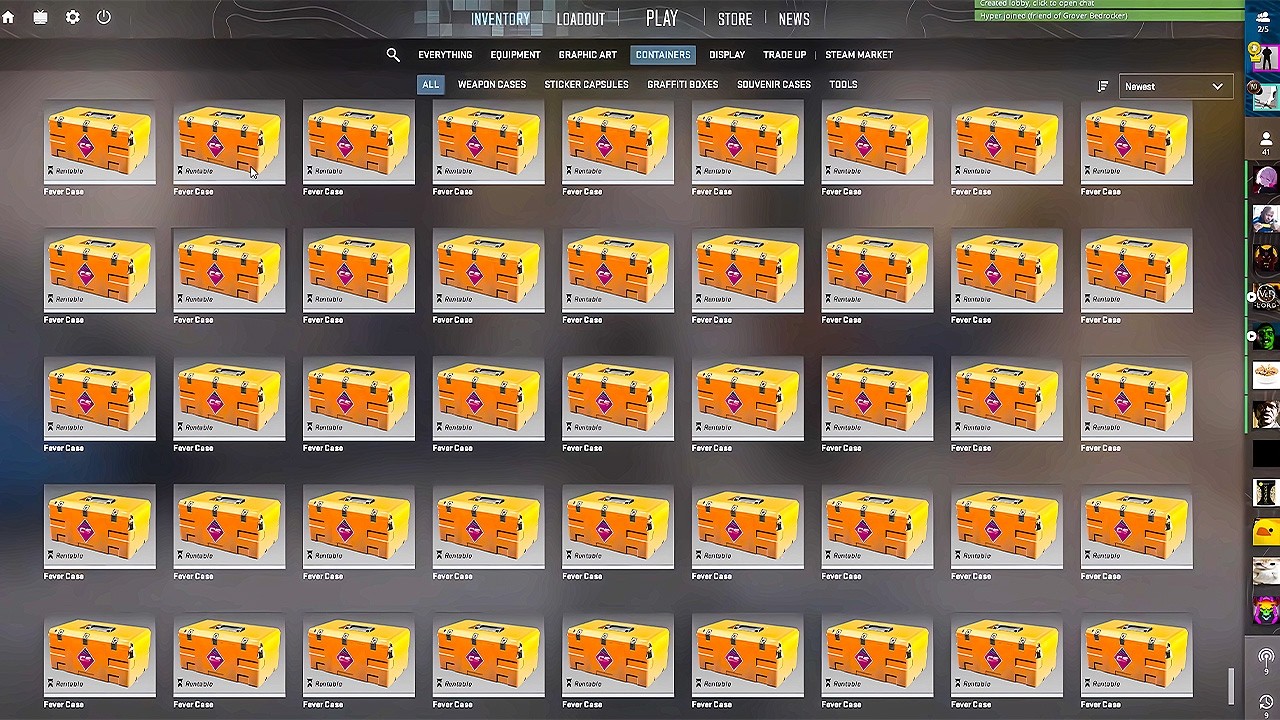The image size is (1280, 720).
Task: Select the yellow duck friend avatar
Action: click(x=1265, y=532)
